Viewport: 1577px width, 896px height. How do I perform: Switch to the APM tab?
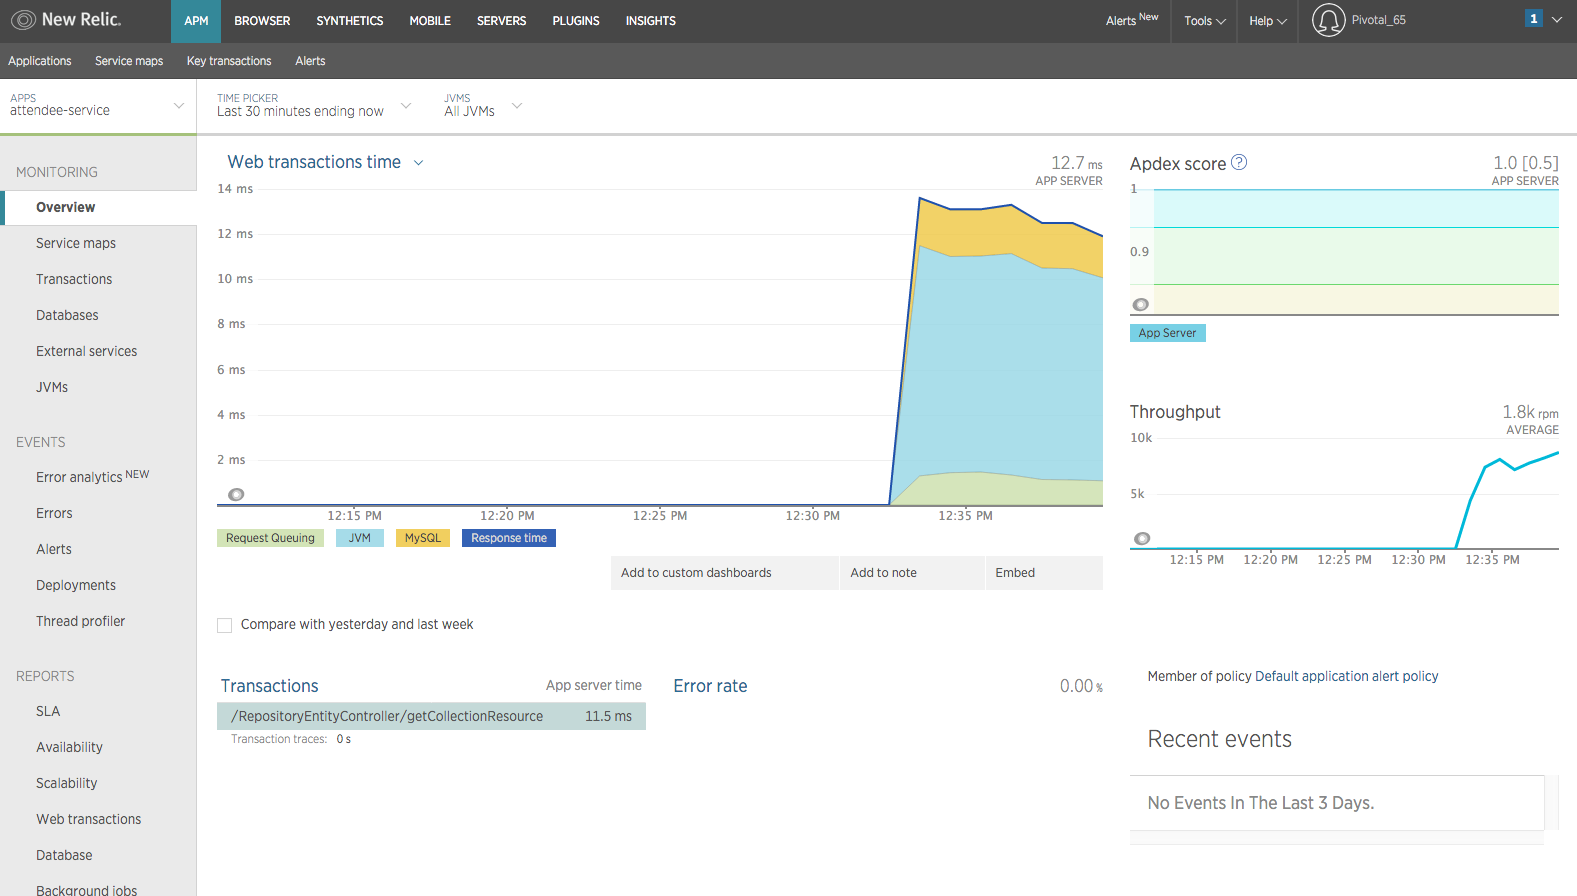pos(196,21)
